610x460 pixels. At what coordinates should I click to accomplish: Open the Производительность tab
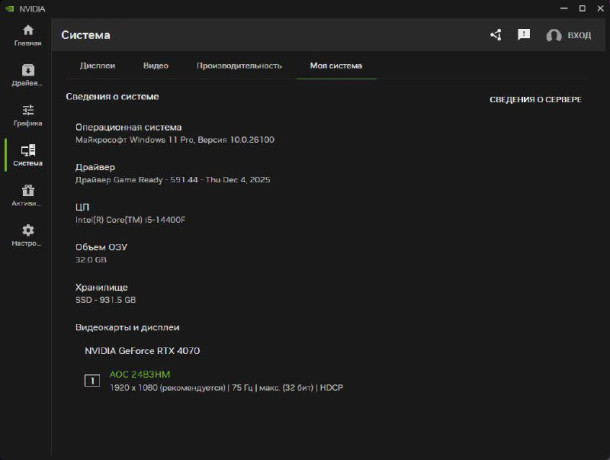coord(239,66)
